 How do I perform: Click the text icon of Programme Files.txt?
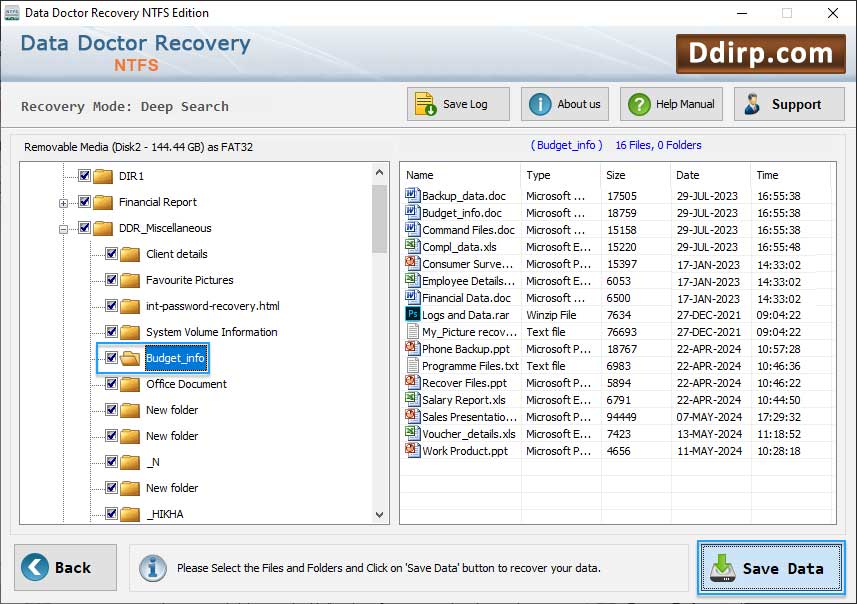pos(413,365)
